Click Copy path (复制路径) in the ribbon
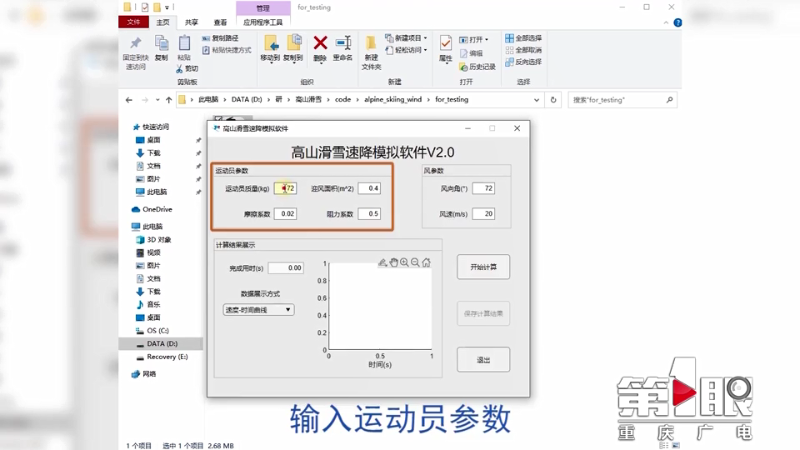The width and height of the screenshot is (800, 450). tap(220, 38)
